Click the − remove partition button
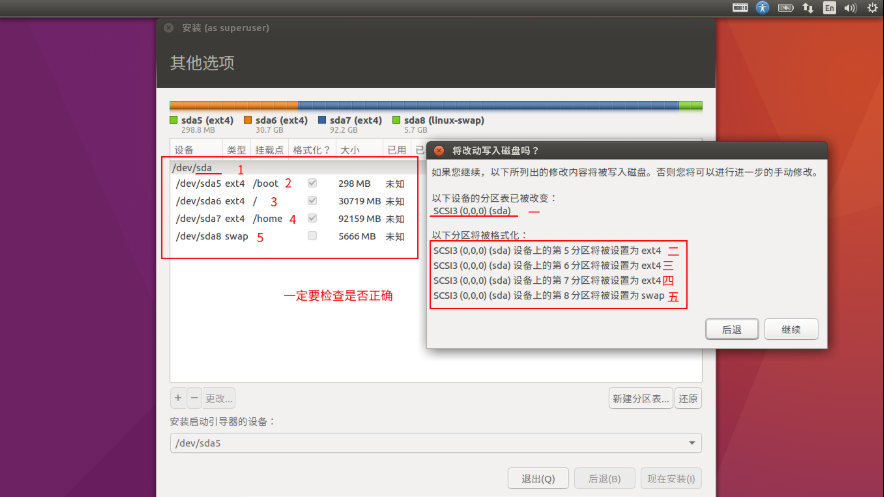Screen dimensions: 884x497 click(x=194, y=398)
